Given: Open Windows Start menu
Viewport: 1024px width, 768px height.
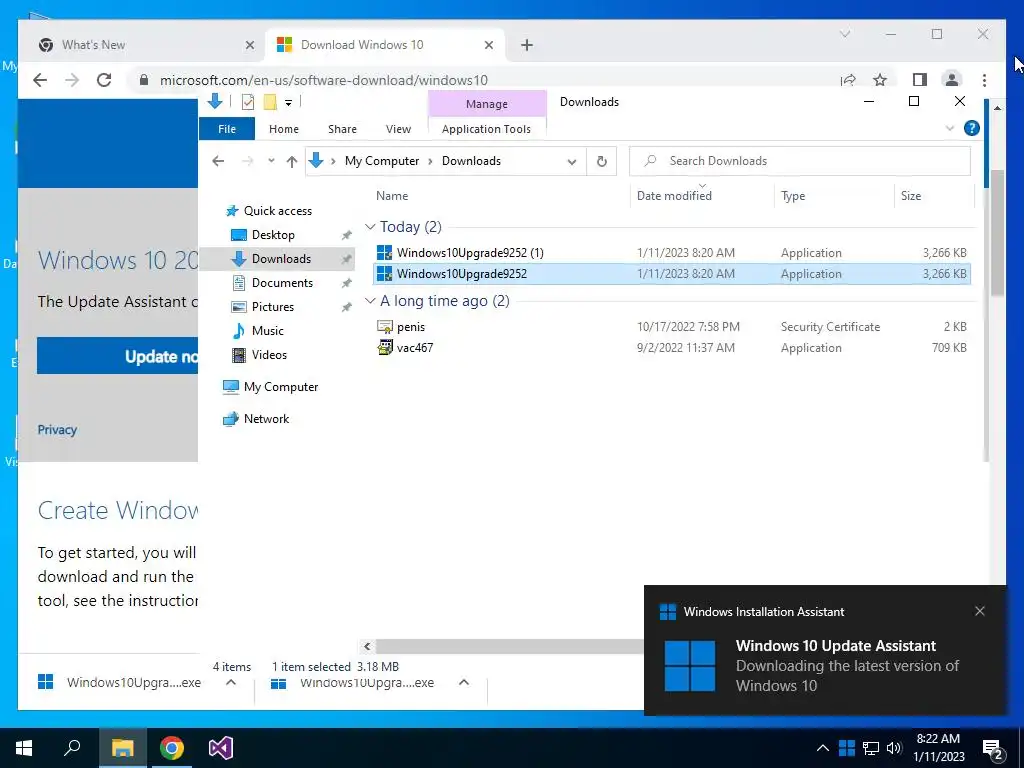Looking at the screenshot, I should pyautogui.click(x=24, y=748).
